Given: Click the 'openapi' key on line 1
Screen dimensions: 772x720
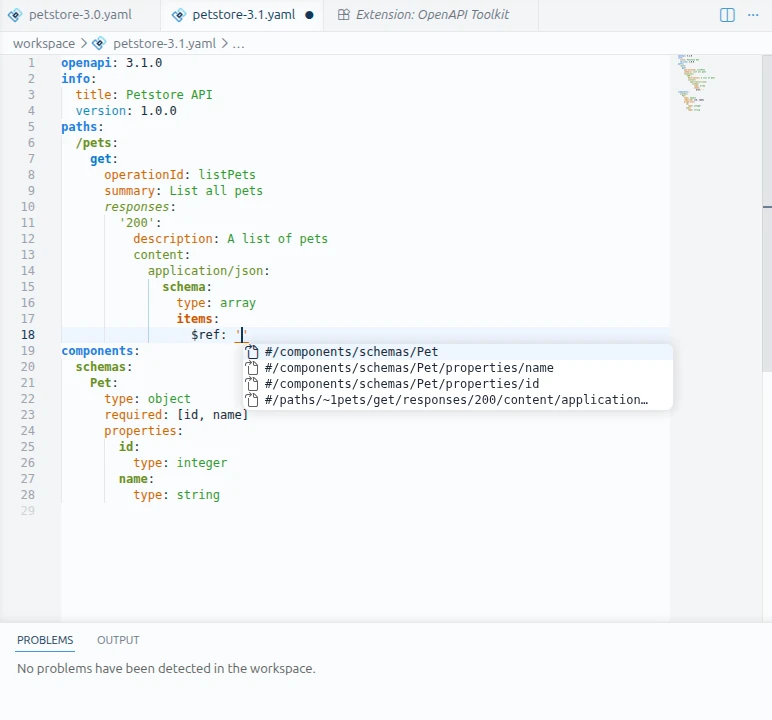Looking at the screenshot, I should point(86,63).
